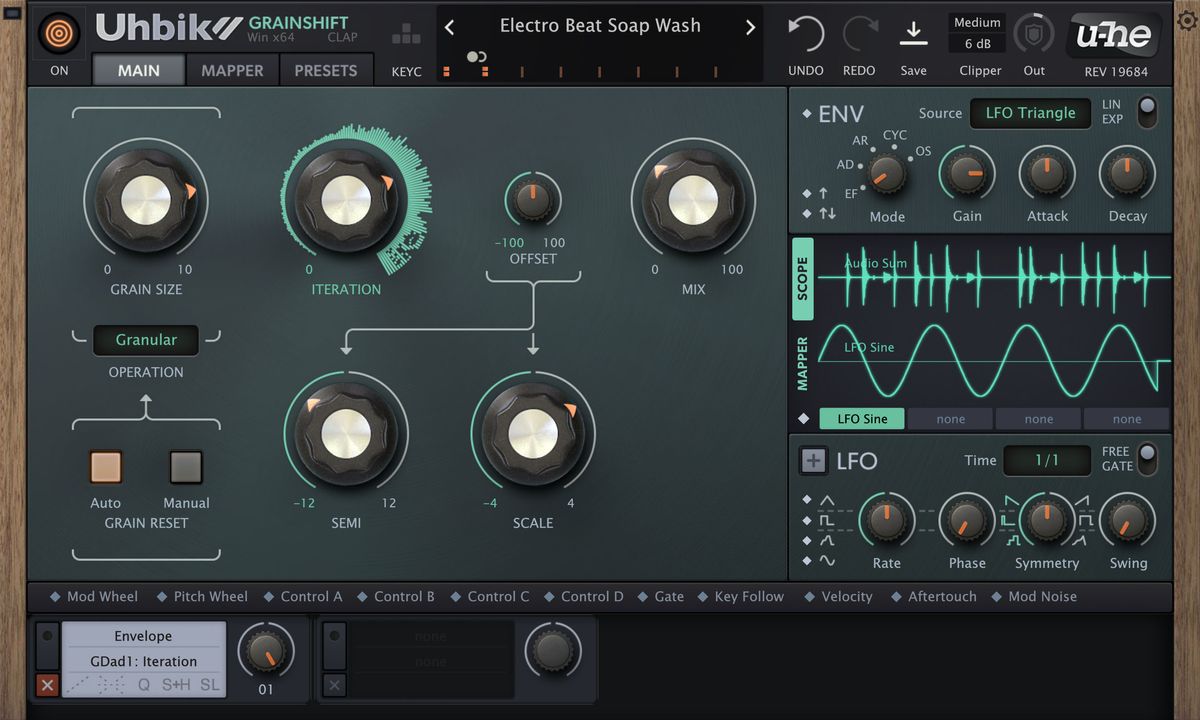The height and width of the screenshot is (720, 1200).
Task: Click the LFO sine waveform diamond
Action: (807, 560)
